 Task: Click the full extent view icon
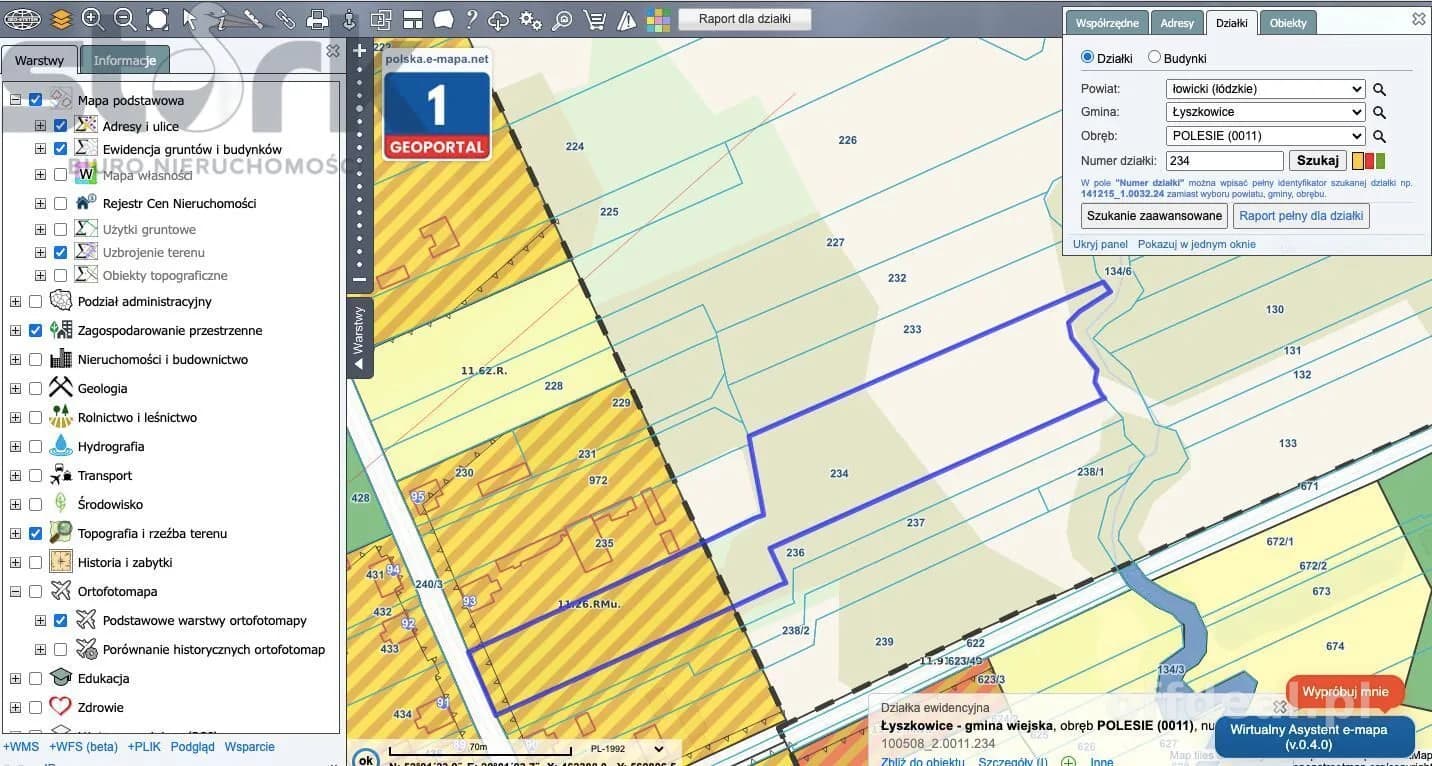(x=157, y=19)
